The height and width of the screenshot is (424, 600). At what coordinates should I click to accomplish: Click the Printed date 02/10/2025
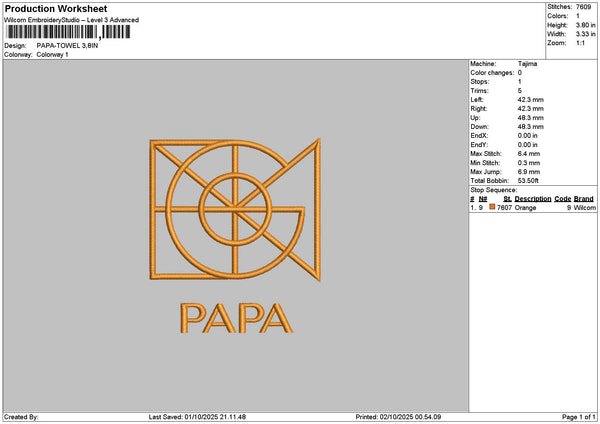click(396, 417)
